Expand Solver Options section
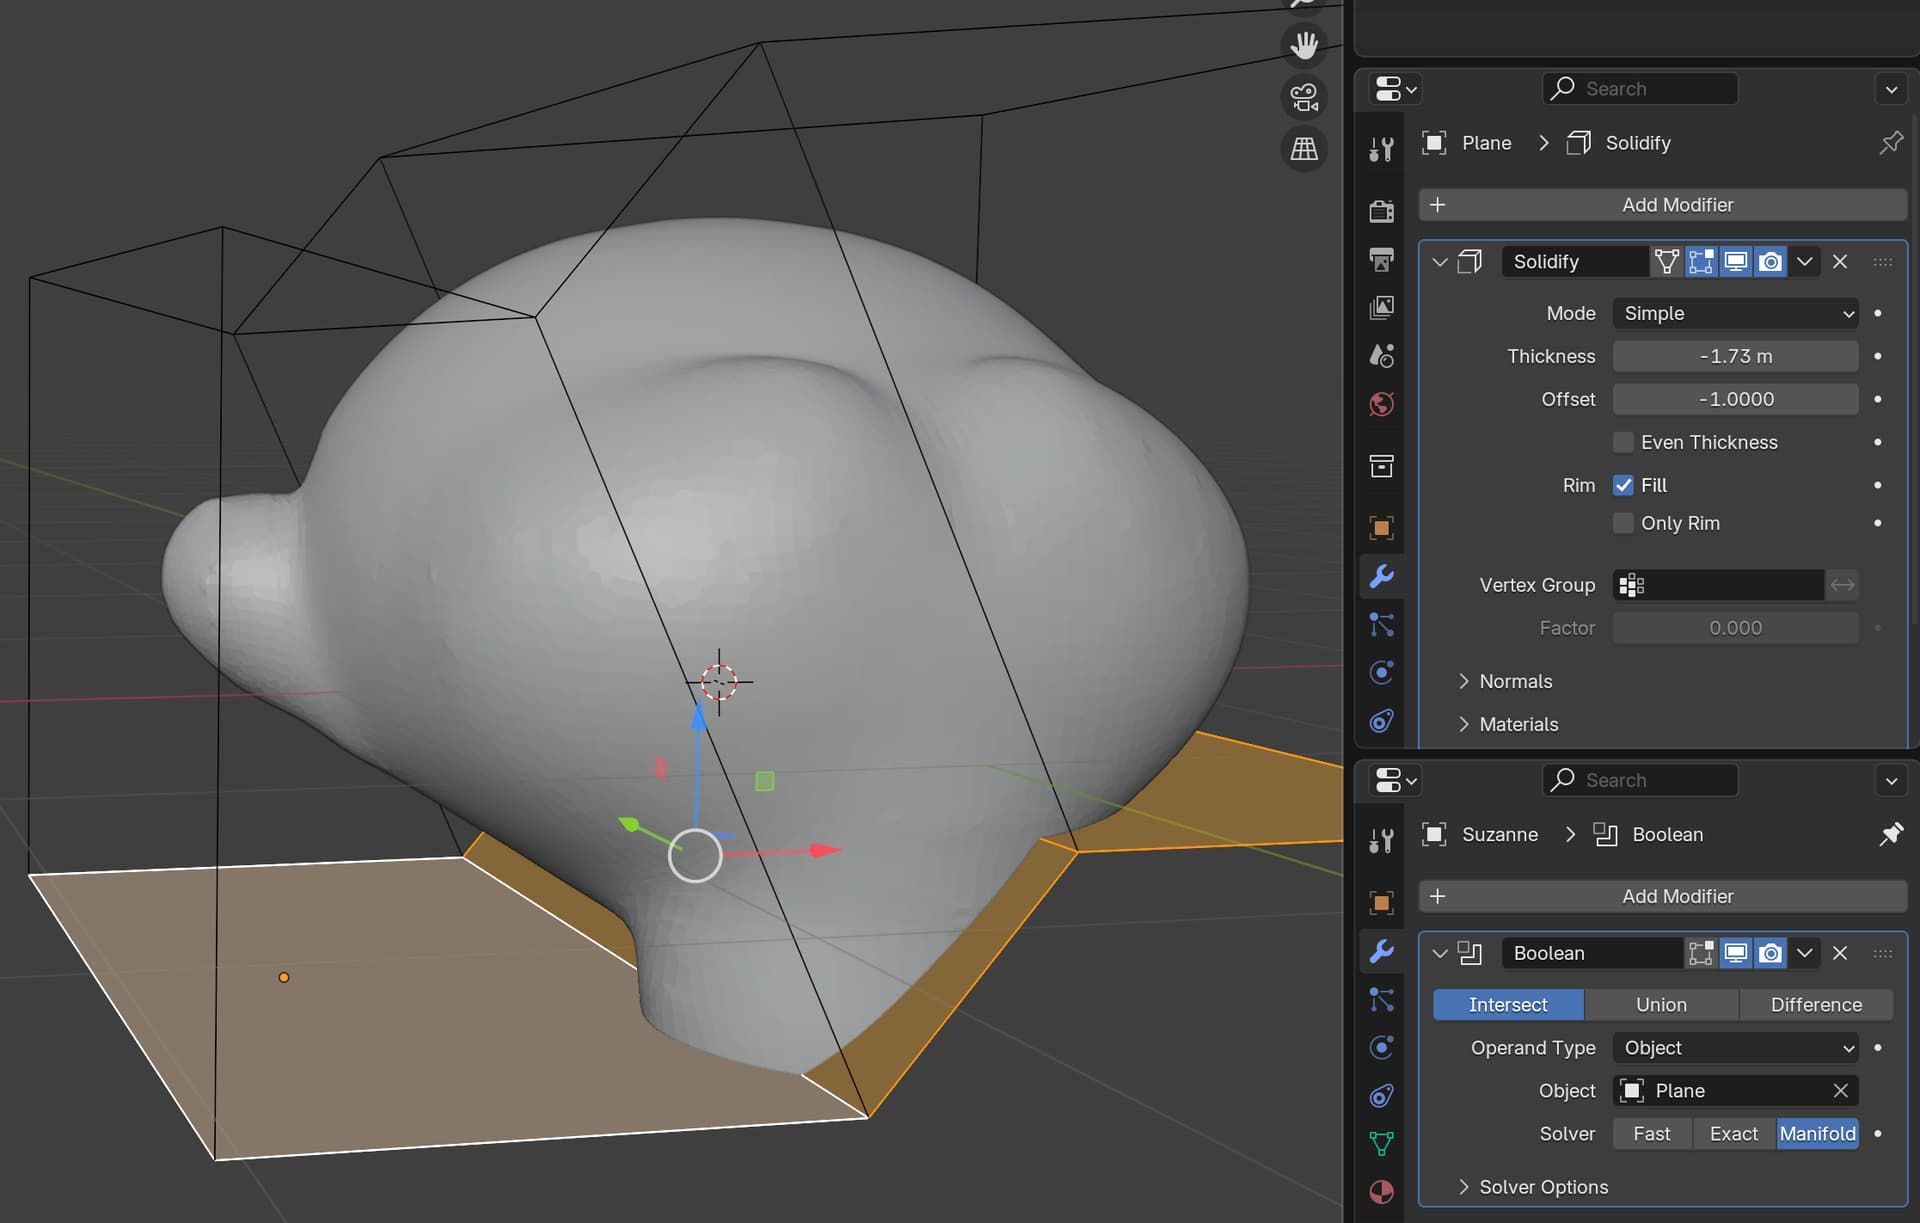This screenshot has height=1223, width=1920. (x=1534, y=1187)
